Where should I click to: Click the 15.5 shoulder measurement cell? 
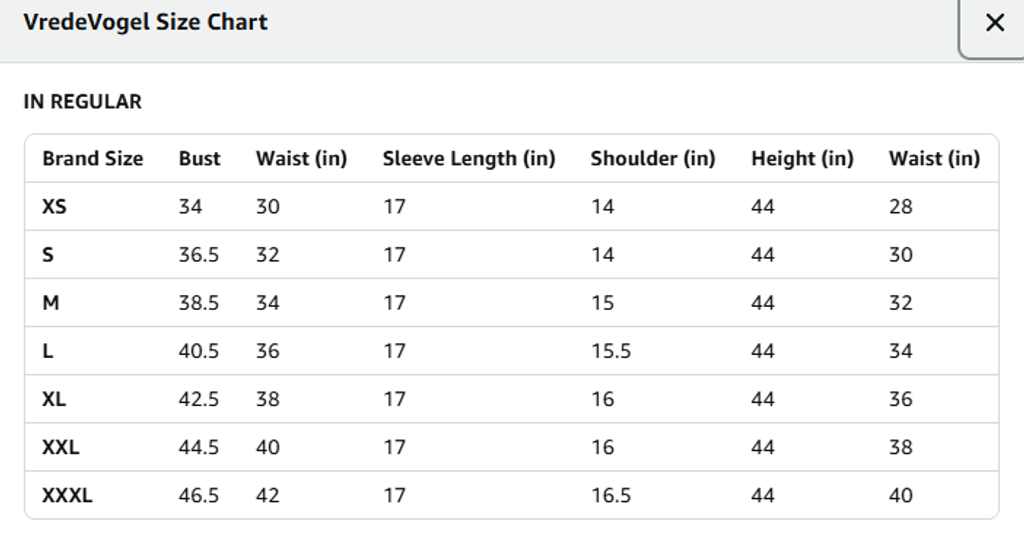(610, 351)
